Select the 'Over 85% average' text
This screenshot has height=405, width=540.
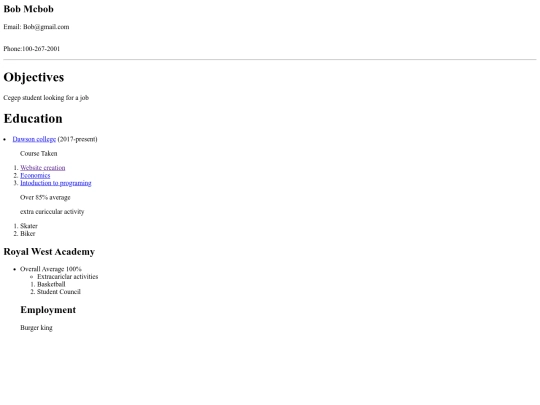tap(45, 197)
